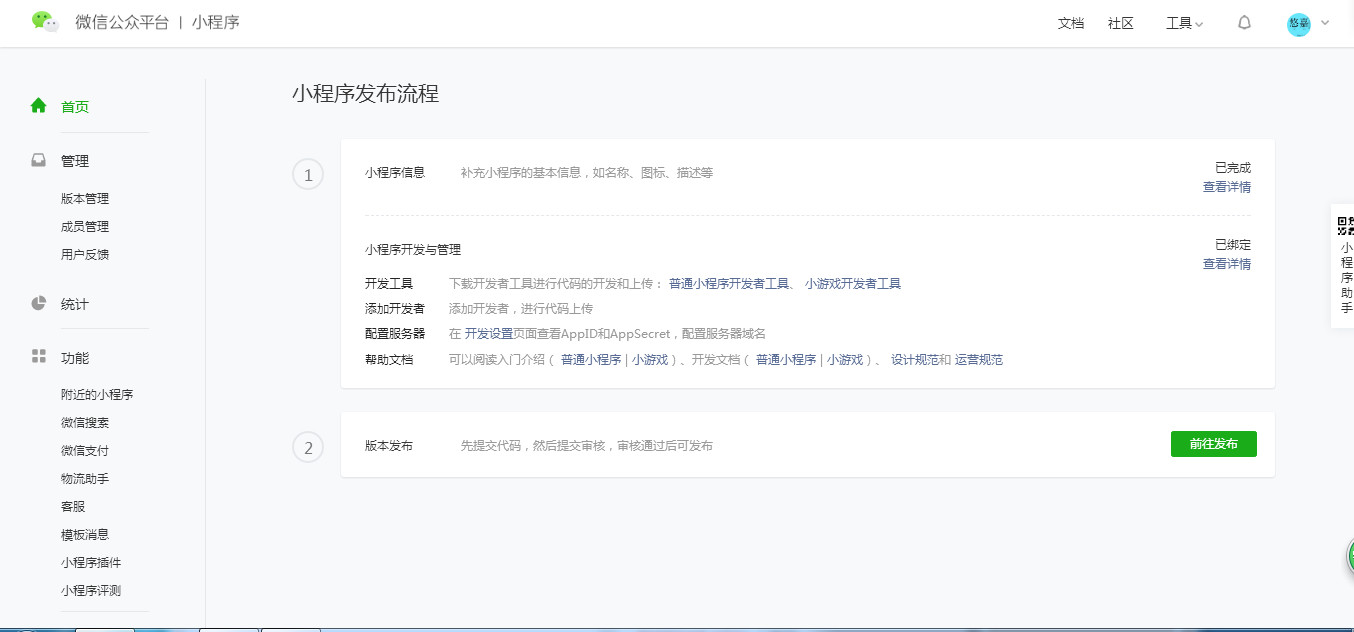1354x632 pixels.
Task: Select 成员管理 in sidebar
Action: [85, 227]
